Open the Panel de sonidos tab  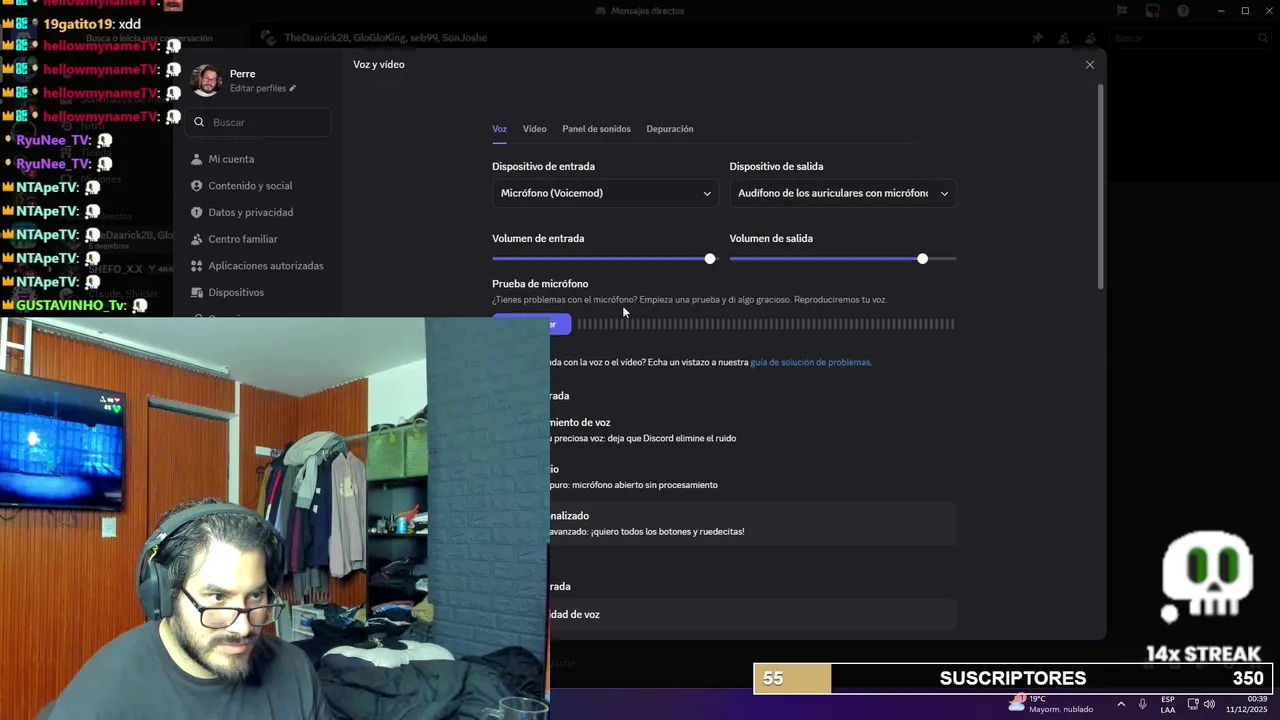pyautogui.click(x=596, y=129)
